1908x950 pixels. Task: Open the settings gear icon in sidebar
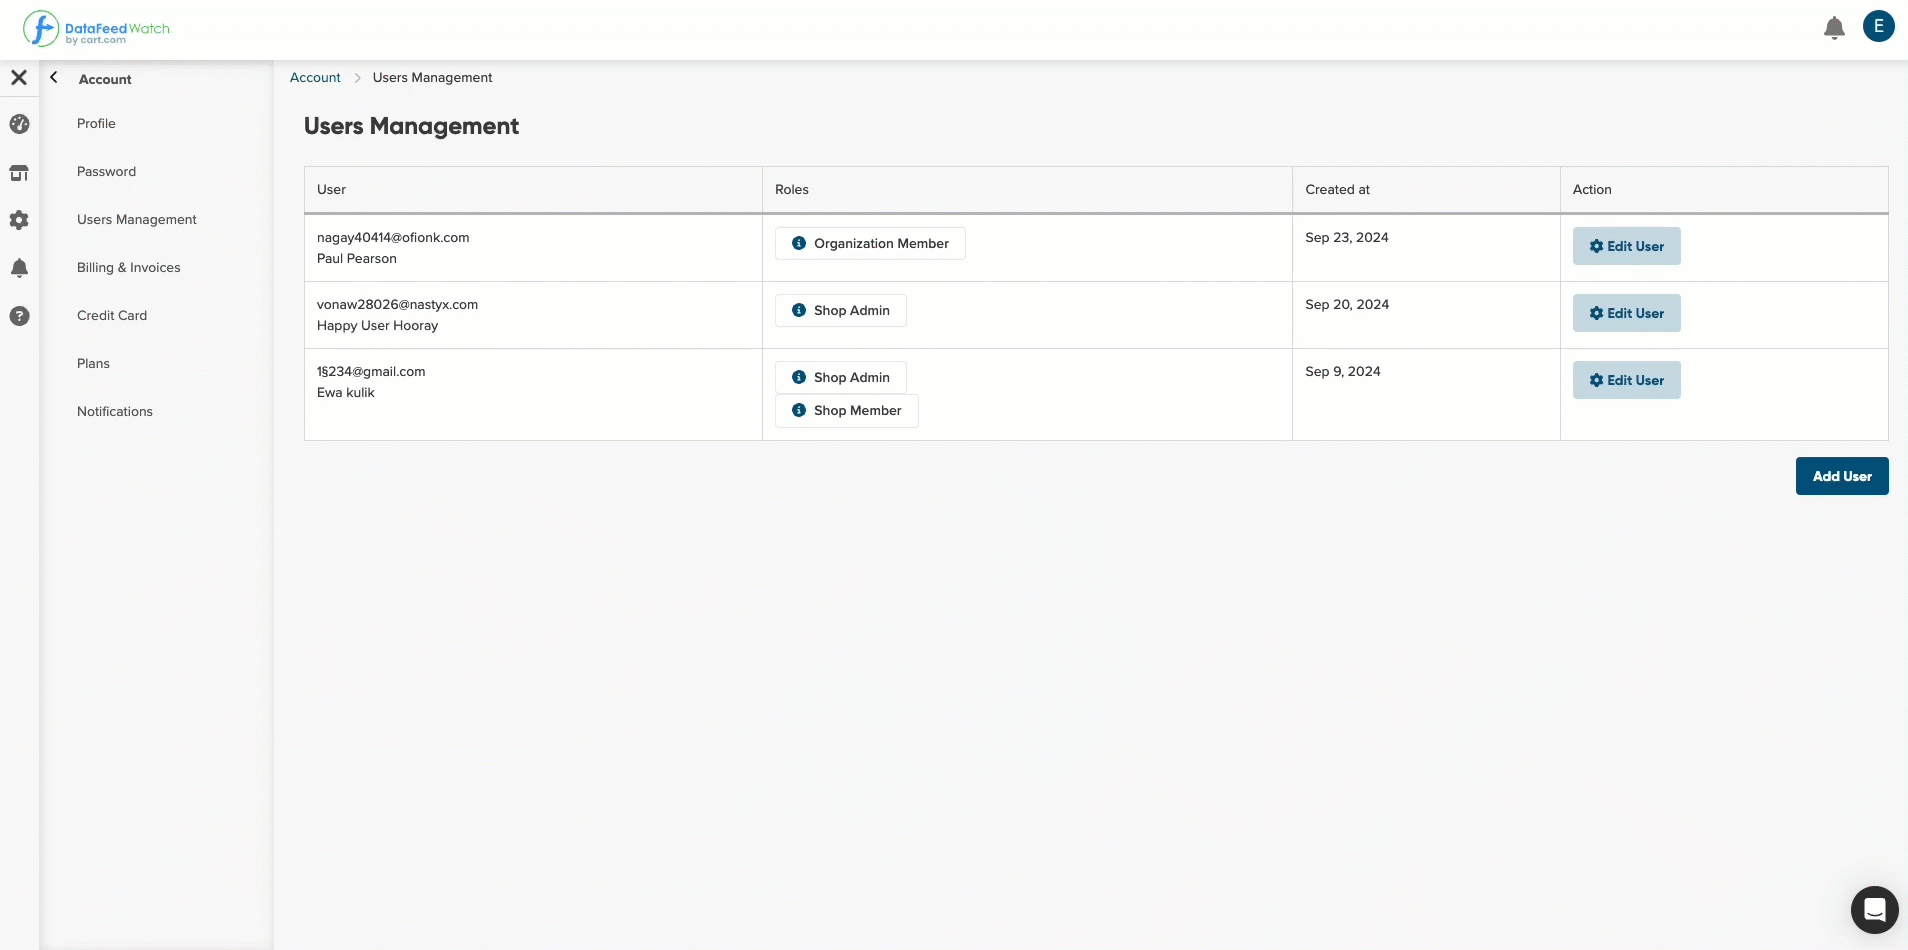coord(19,220)
